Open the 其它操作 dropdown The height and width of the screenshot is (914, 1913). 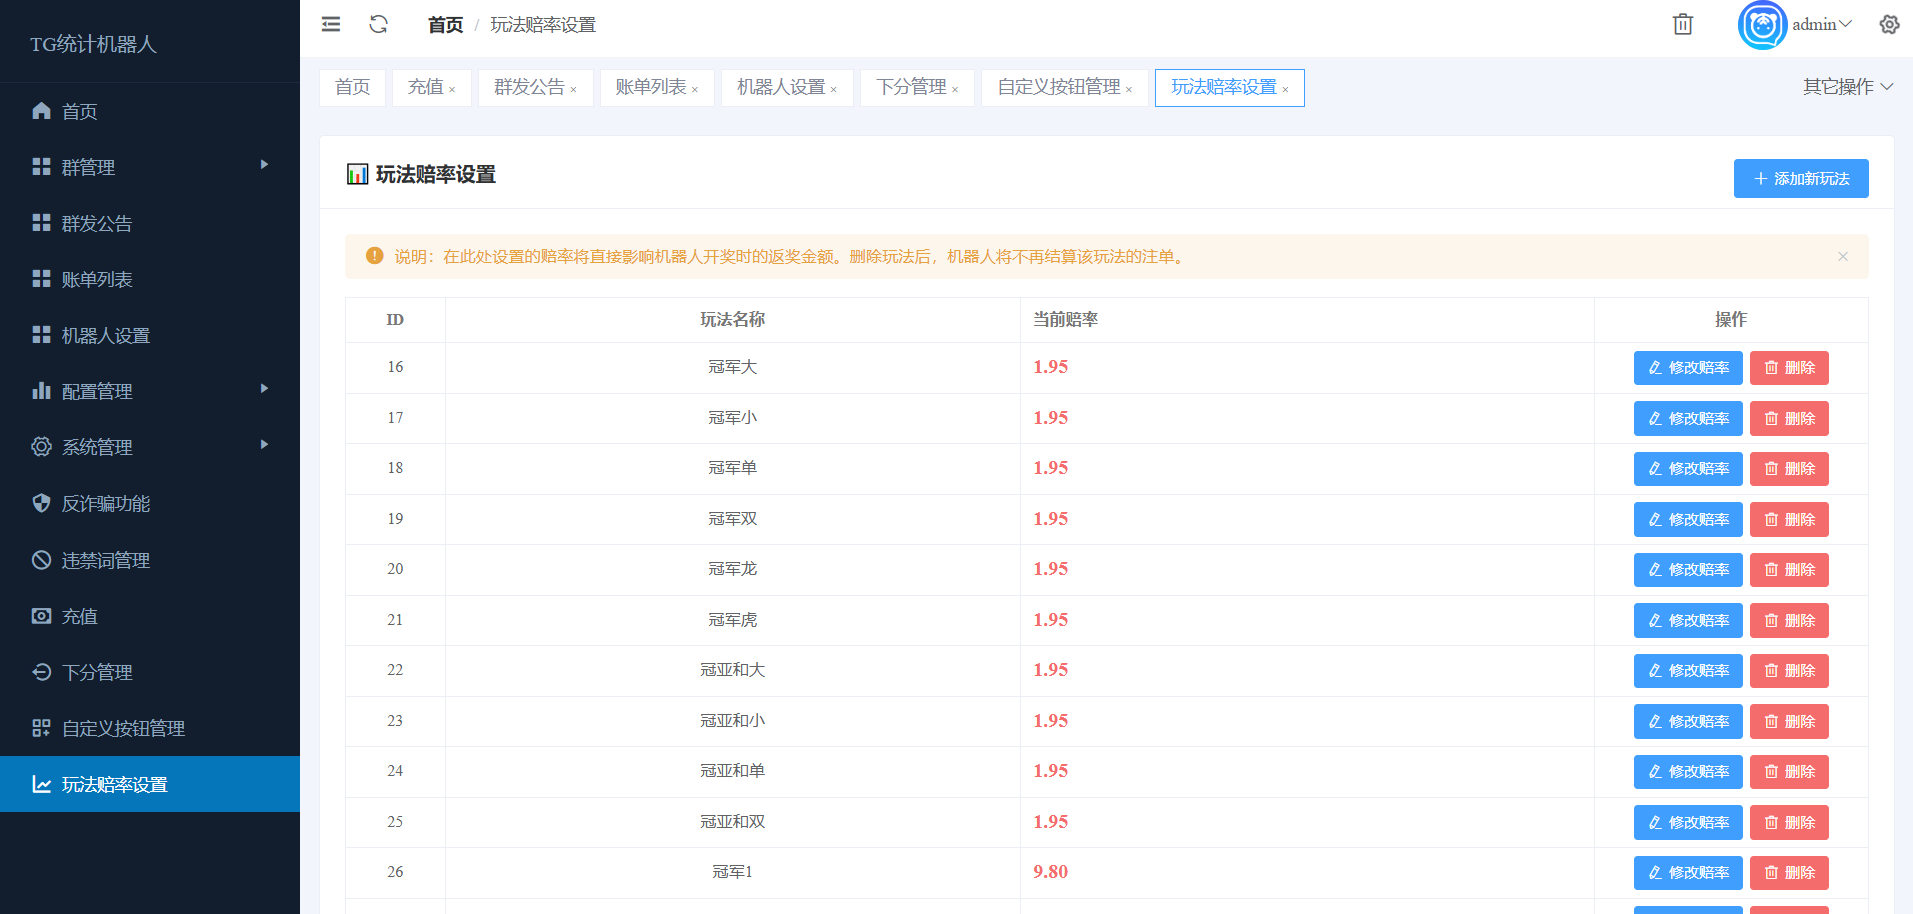point(1847,87)
